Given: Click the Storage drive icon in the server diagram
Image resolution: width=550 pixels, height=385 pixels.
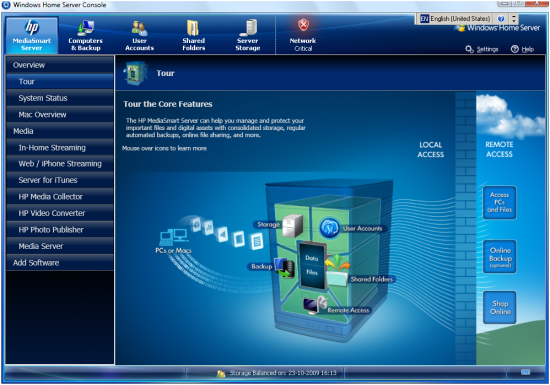Looking at the screenshot, I should pyautogui.click(x=292, y=225).
